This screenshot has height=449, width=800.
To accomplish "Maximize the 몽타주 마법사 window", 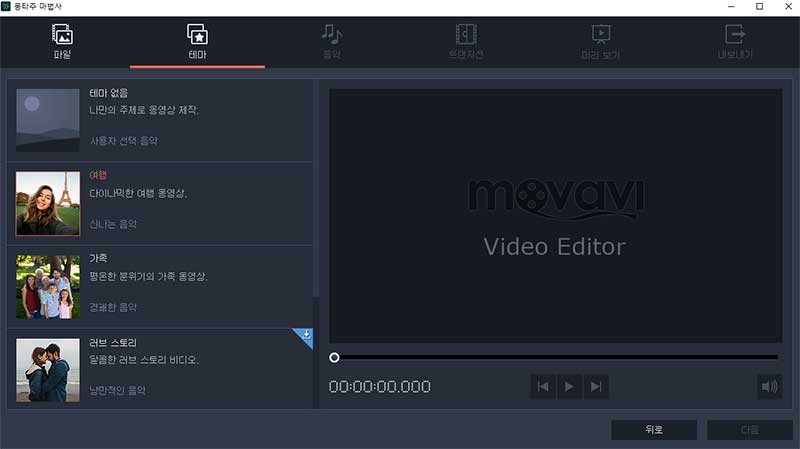I will click(x=760, y=7).
